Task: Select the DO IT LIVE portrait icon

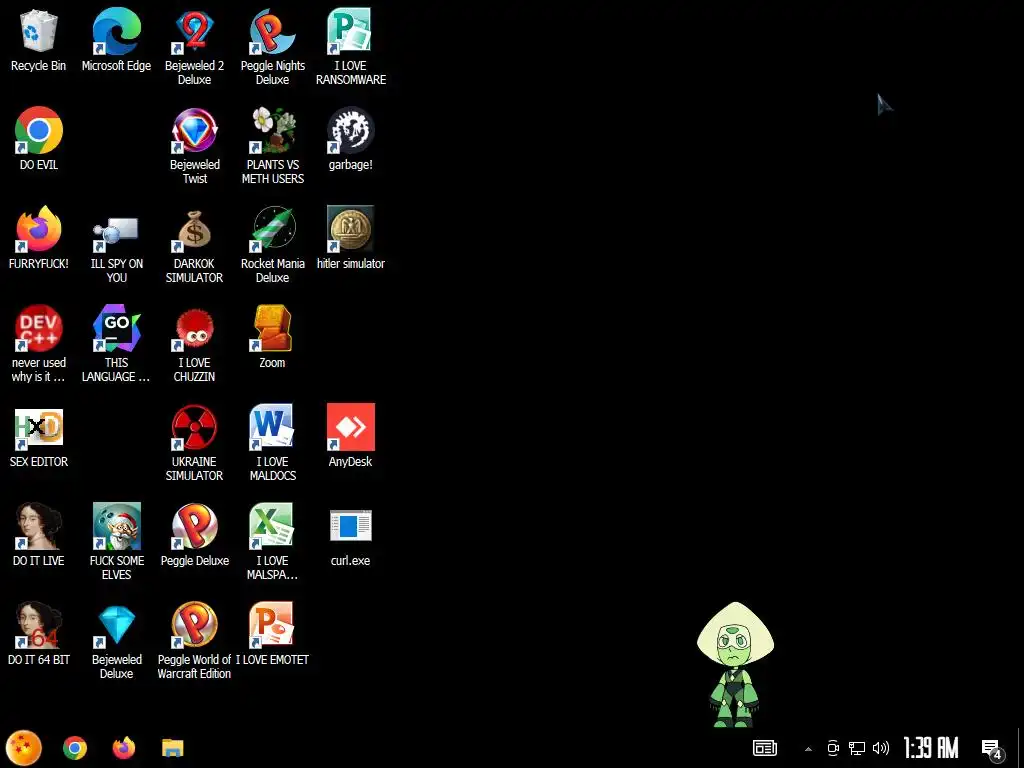Action: pos(39,536)
